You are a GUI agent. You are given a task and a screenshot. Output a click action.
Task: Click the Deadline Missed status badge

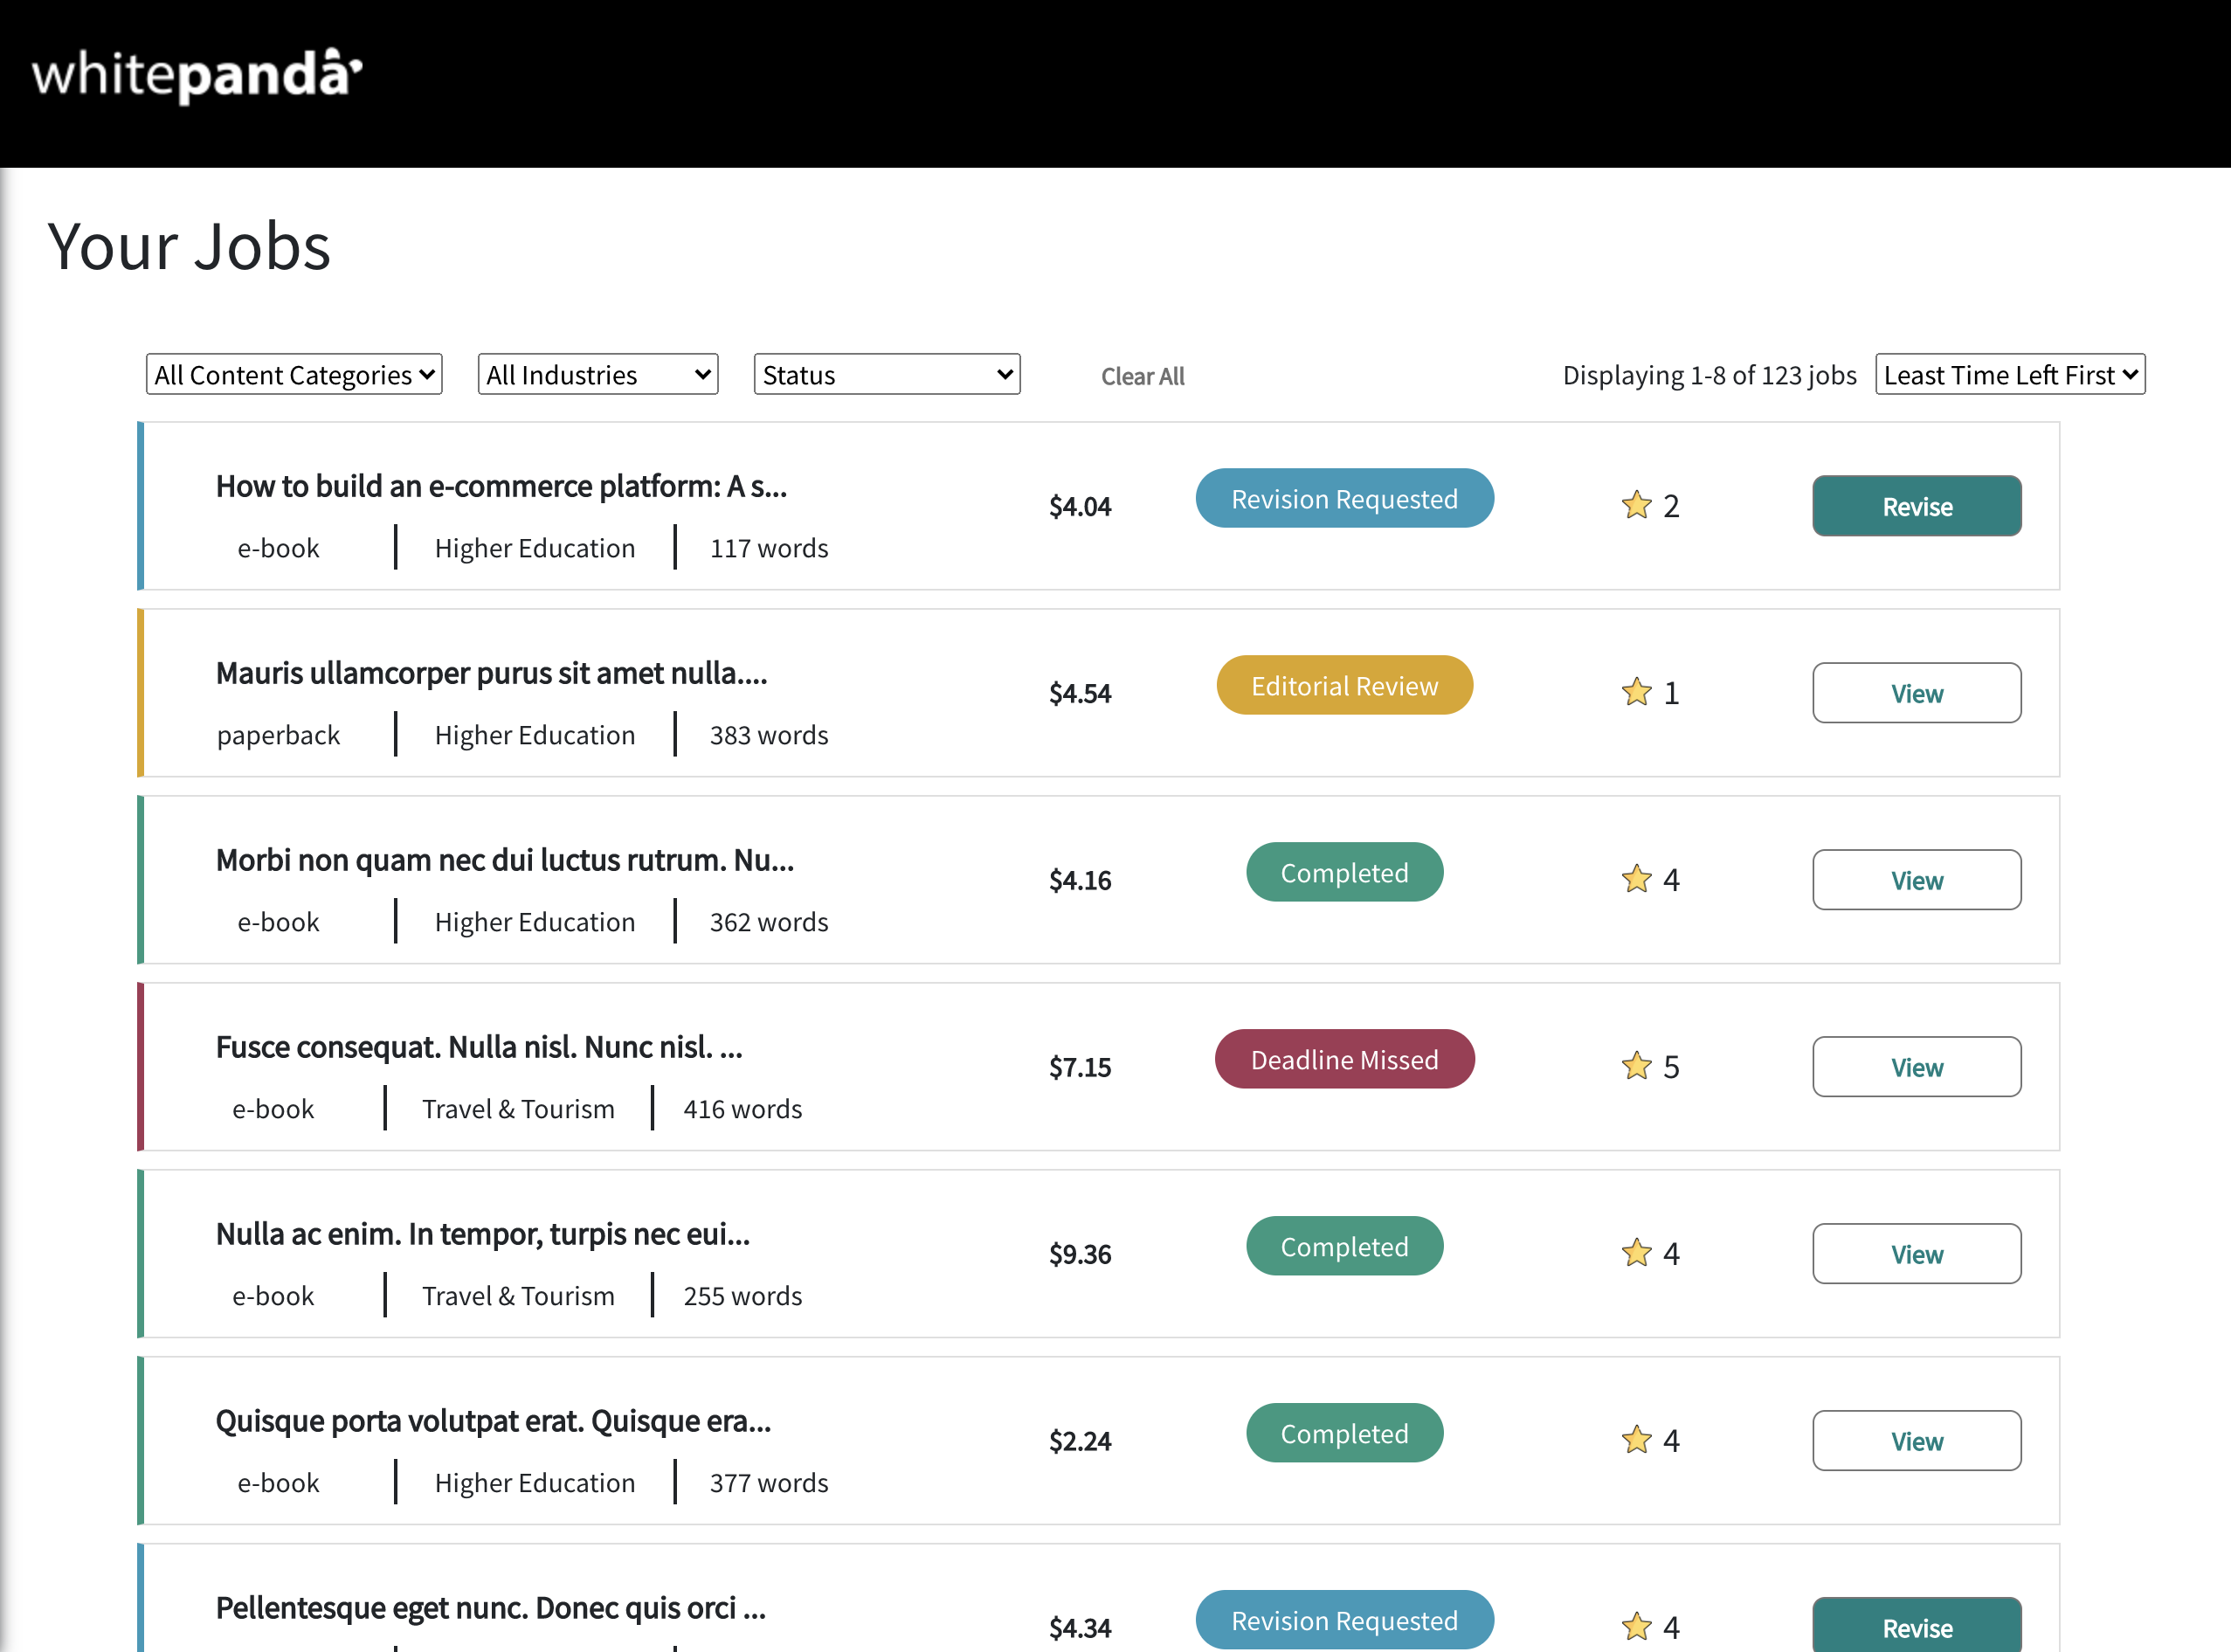click(x=1344, y=1060)
